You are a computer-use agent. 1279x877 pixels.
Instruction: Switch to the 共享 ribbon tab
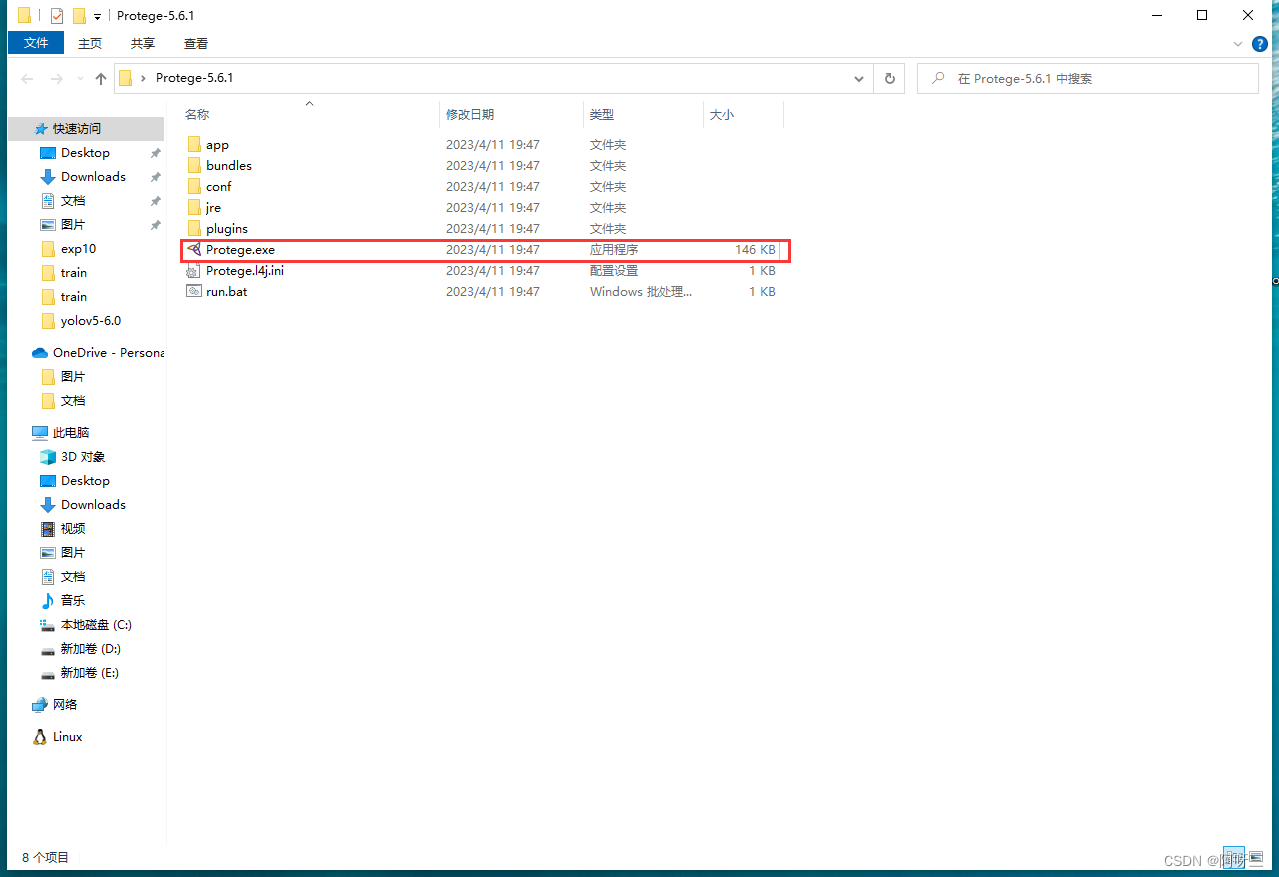pyautogui.click(x=143, y=43)
